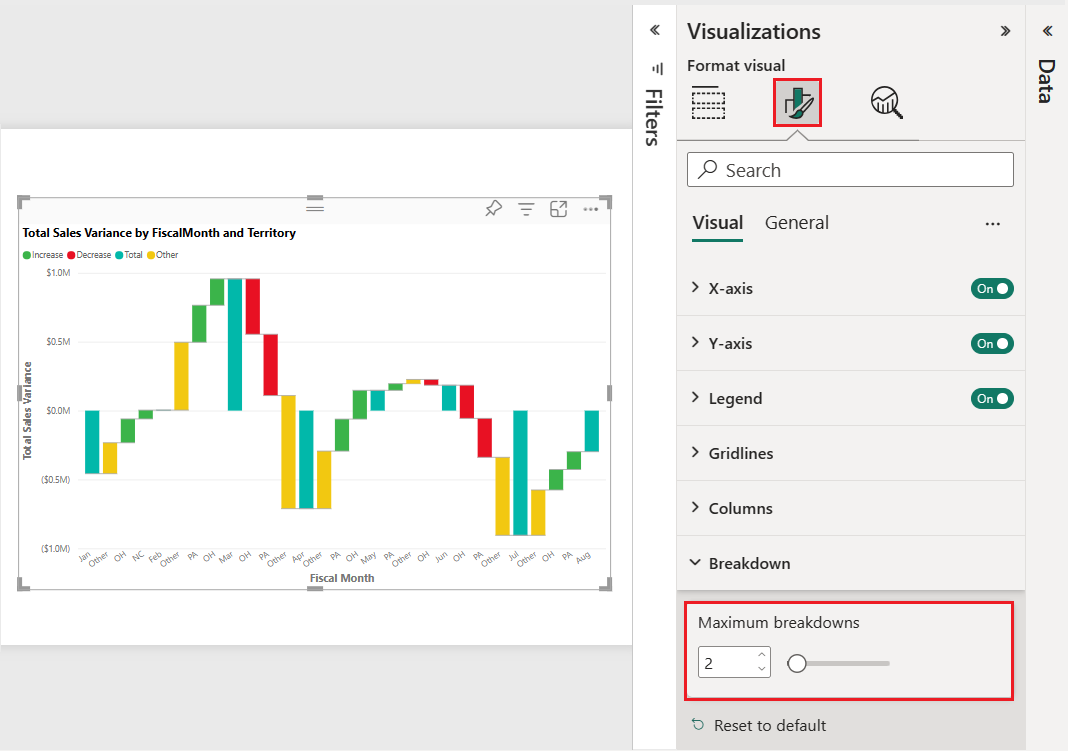Open the Build visual fields icon

(708, 103)
